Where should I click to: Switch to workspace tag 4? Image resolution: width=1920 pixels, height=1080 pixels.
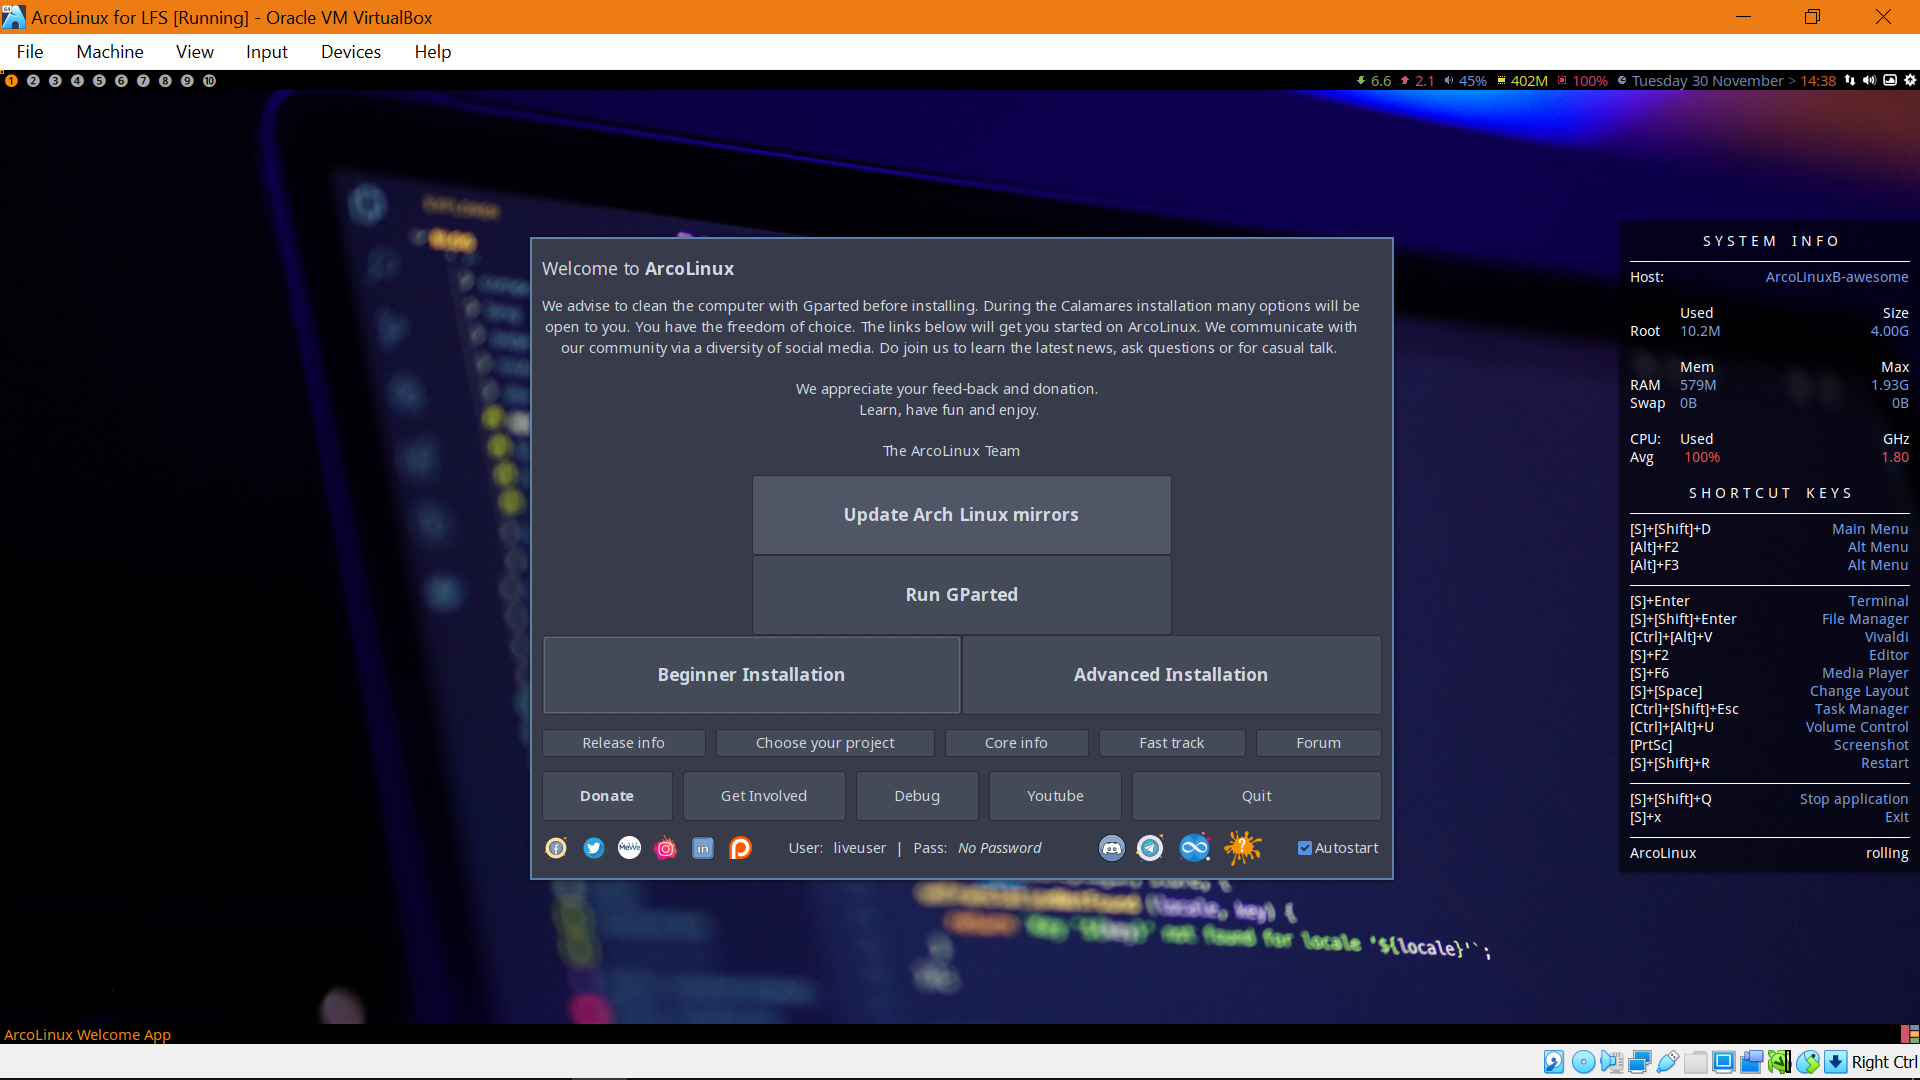tap(77, 81)
